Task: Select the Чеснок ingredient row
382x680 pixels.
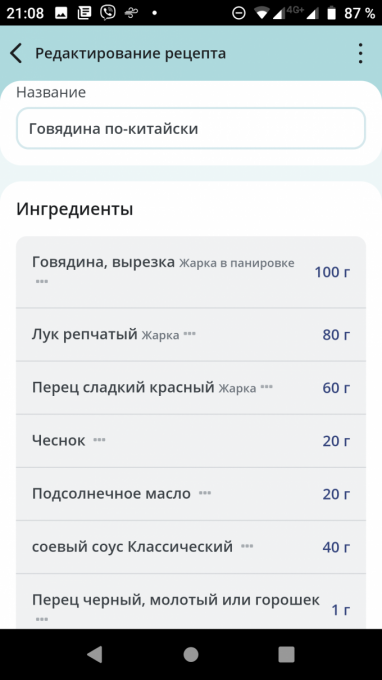Action: click(x=191, y=441)
